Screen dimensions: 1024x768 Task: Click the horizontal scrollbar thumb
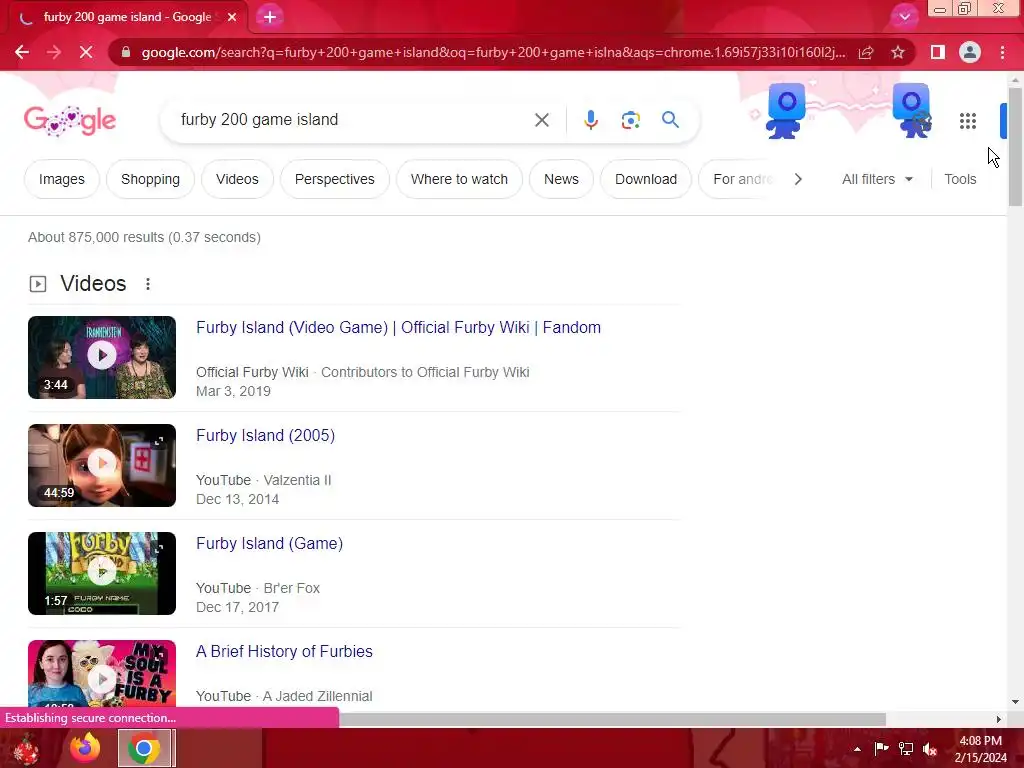coord(612,719)
